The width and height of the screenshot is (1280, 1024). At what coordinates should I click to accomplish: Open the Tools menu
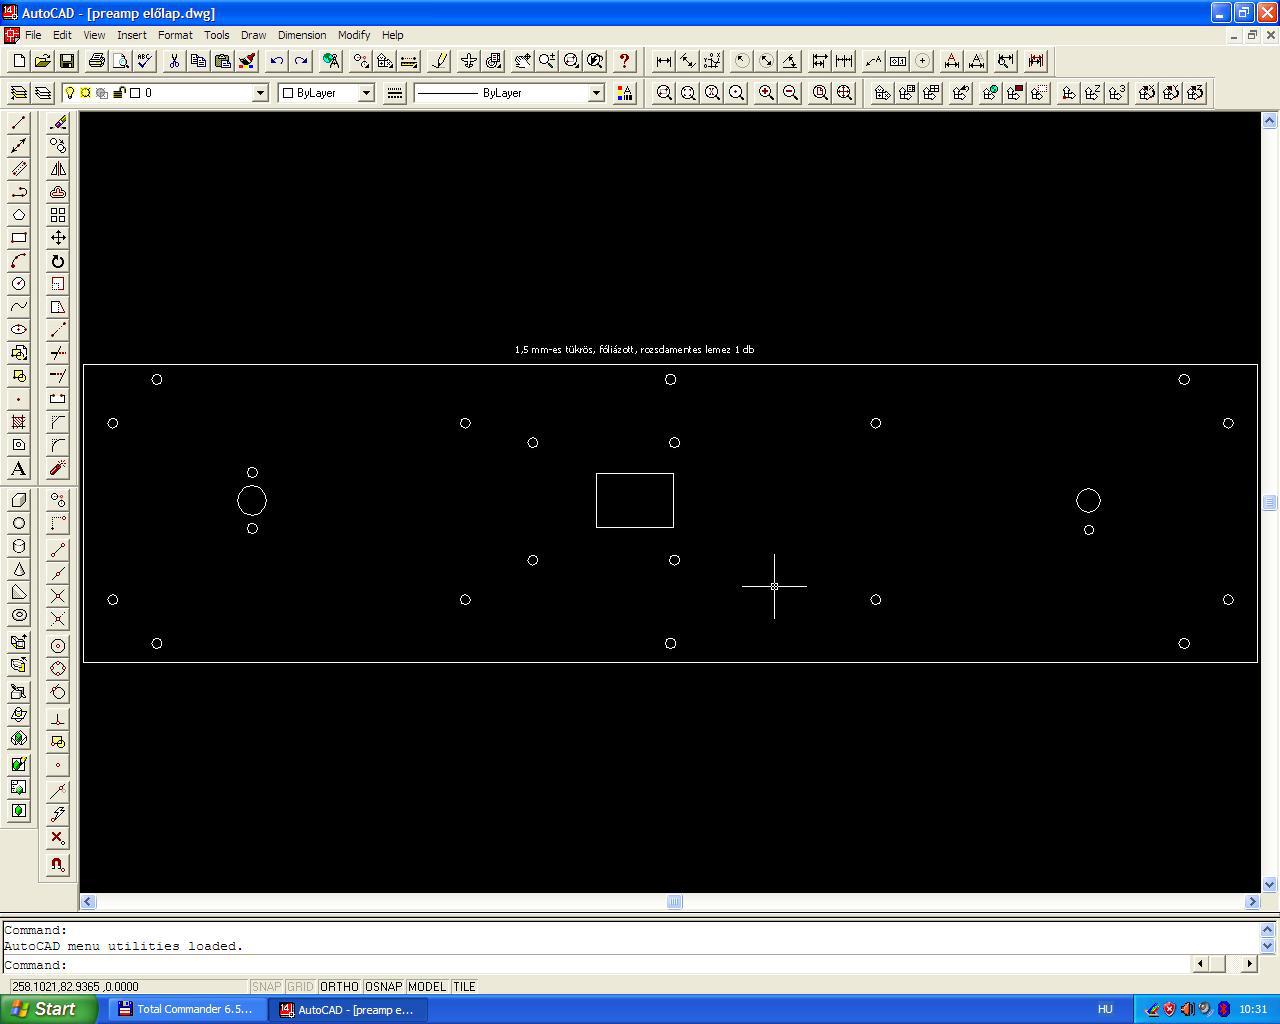(x=217, y=35)
